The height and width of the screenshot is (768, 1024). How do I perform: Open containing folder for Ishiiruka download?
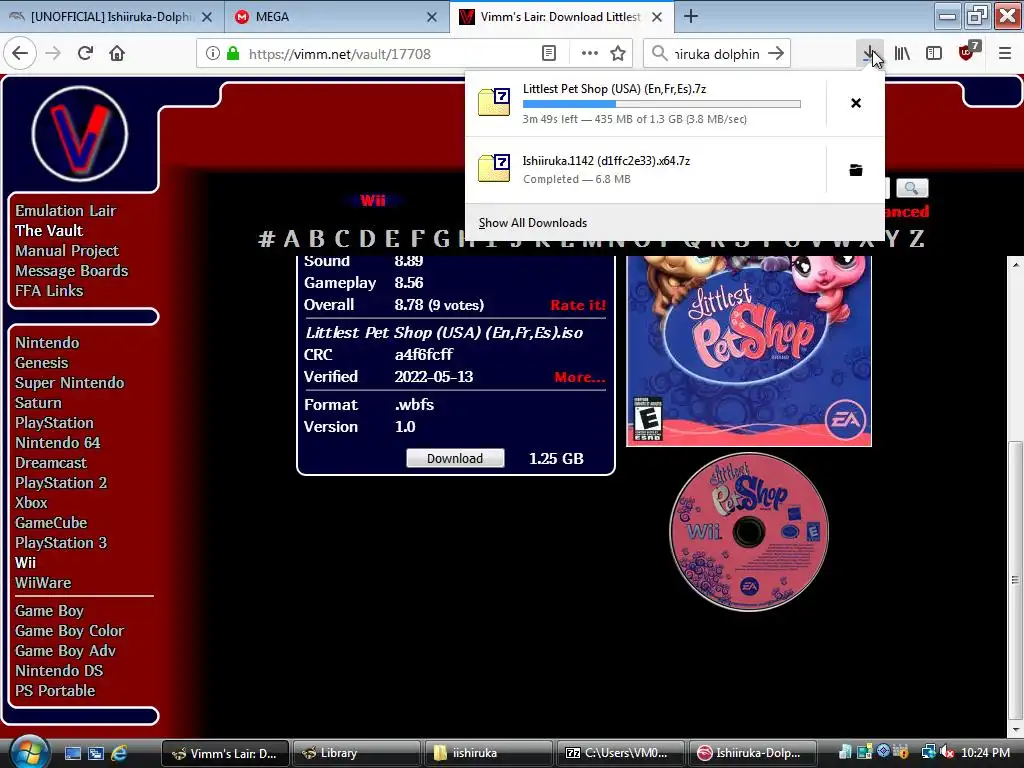tap(856, 170)
